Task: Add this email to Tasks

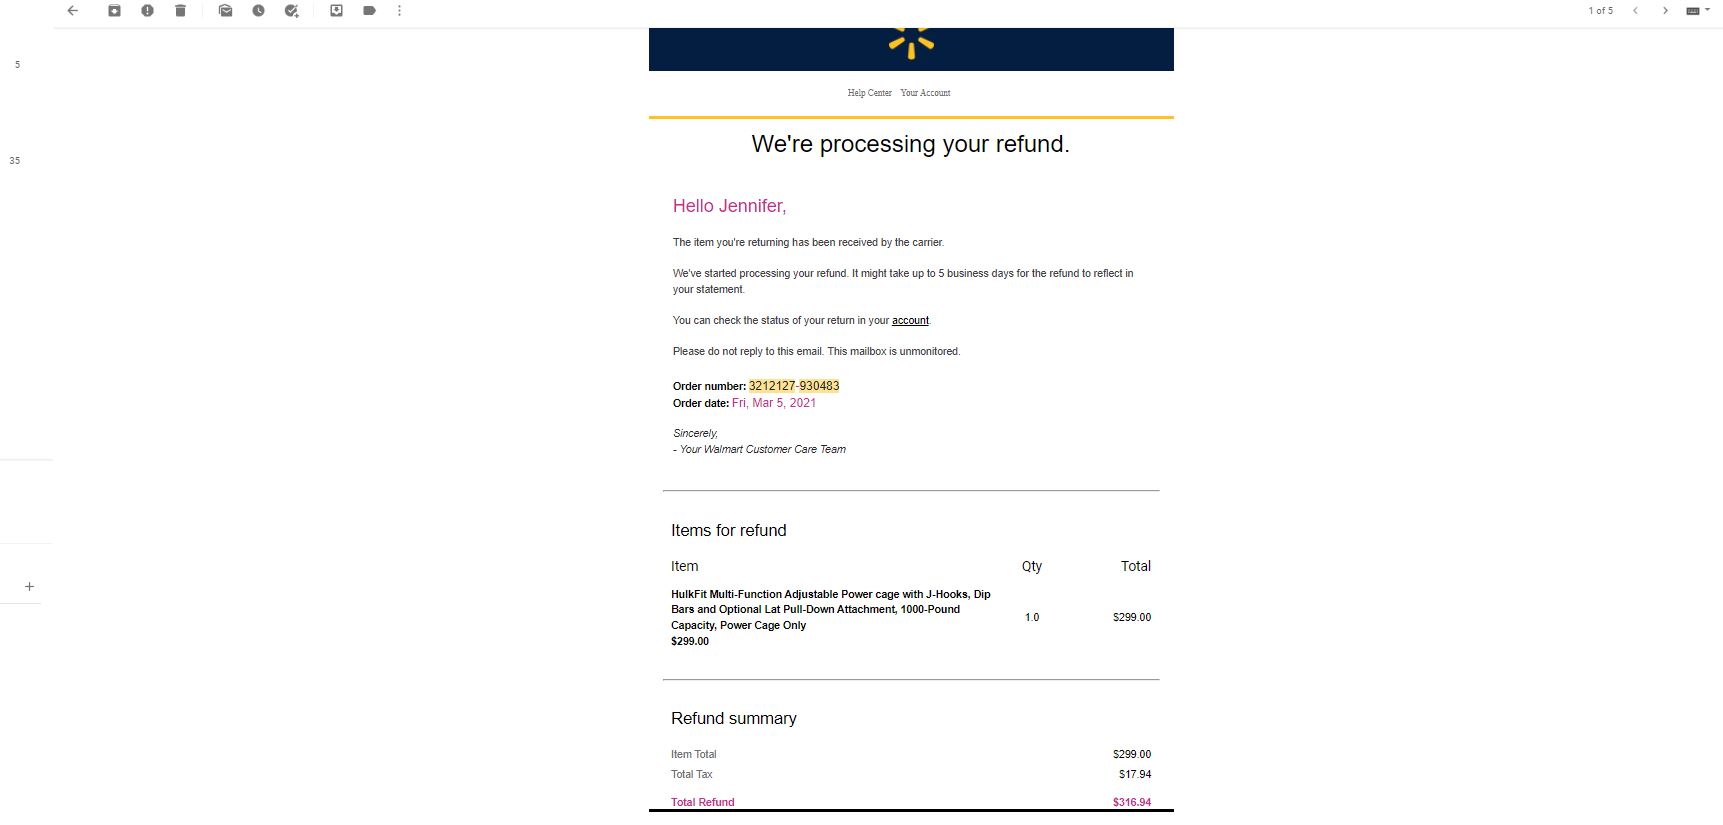Action: [x=291, y=11]
